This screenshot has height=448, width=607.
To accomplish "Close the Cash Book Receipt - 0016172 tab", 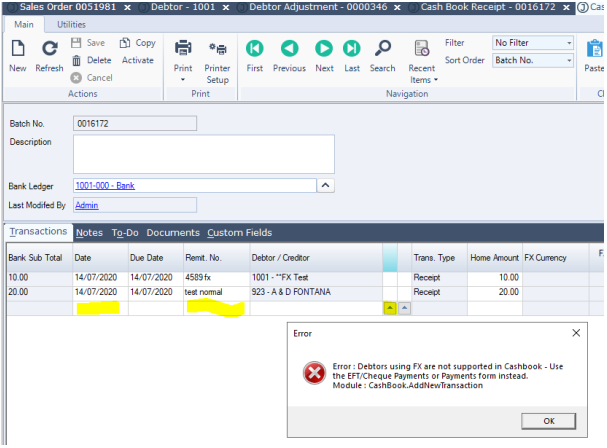I will [x=566, y=7].
